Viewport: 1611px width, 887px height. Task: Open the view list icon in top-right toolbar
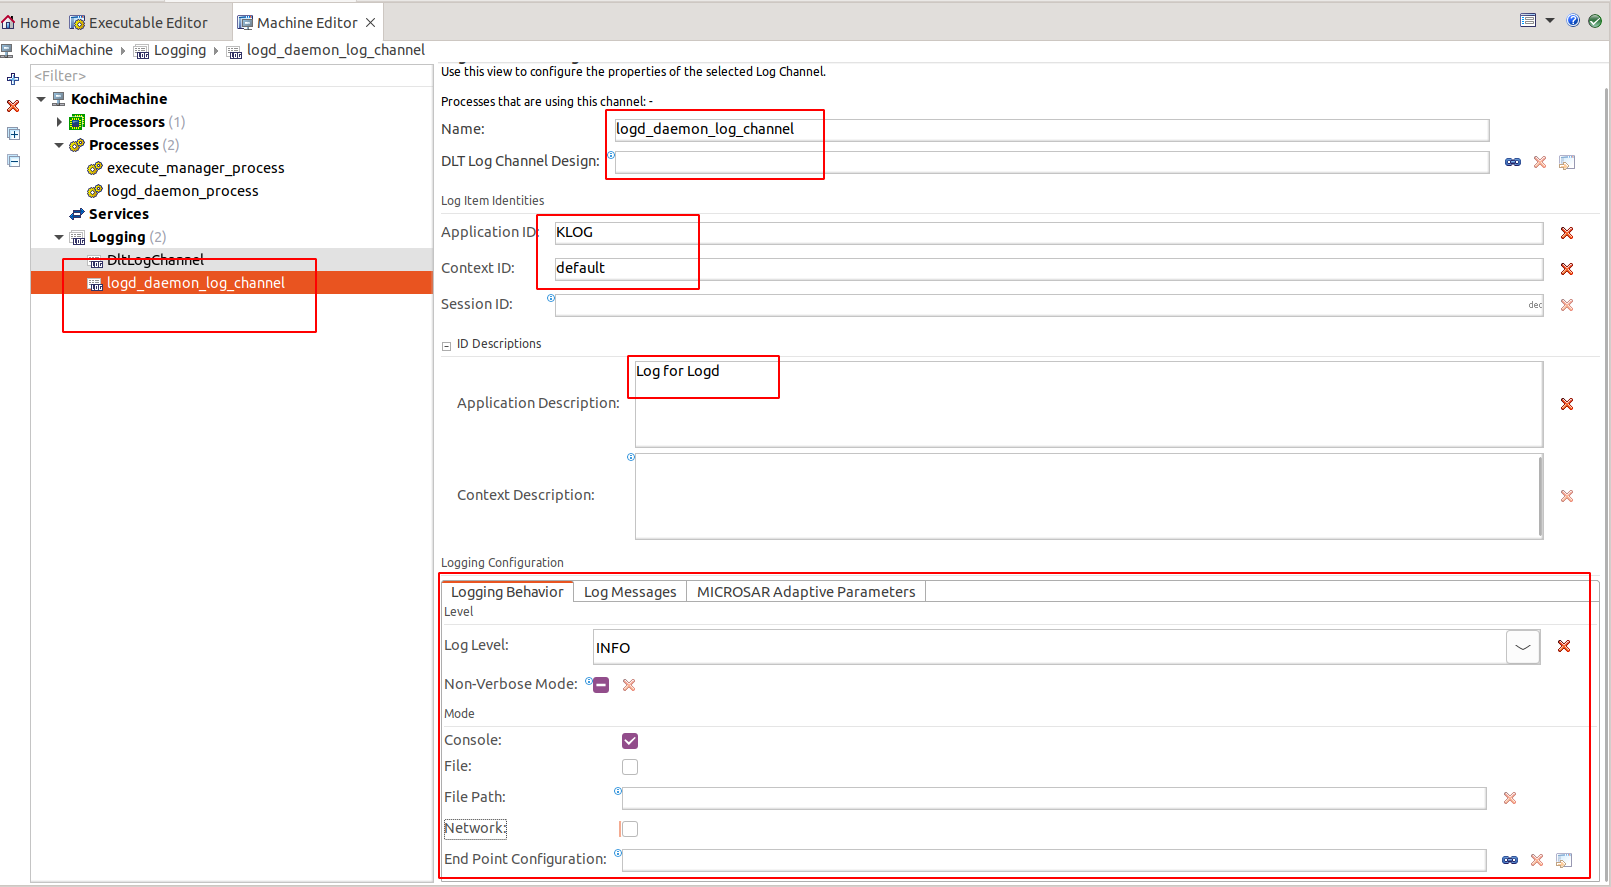point(1528,21)
